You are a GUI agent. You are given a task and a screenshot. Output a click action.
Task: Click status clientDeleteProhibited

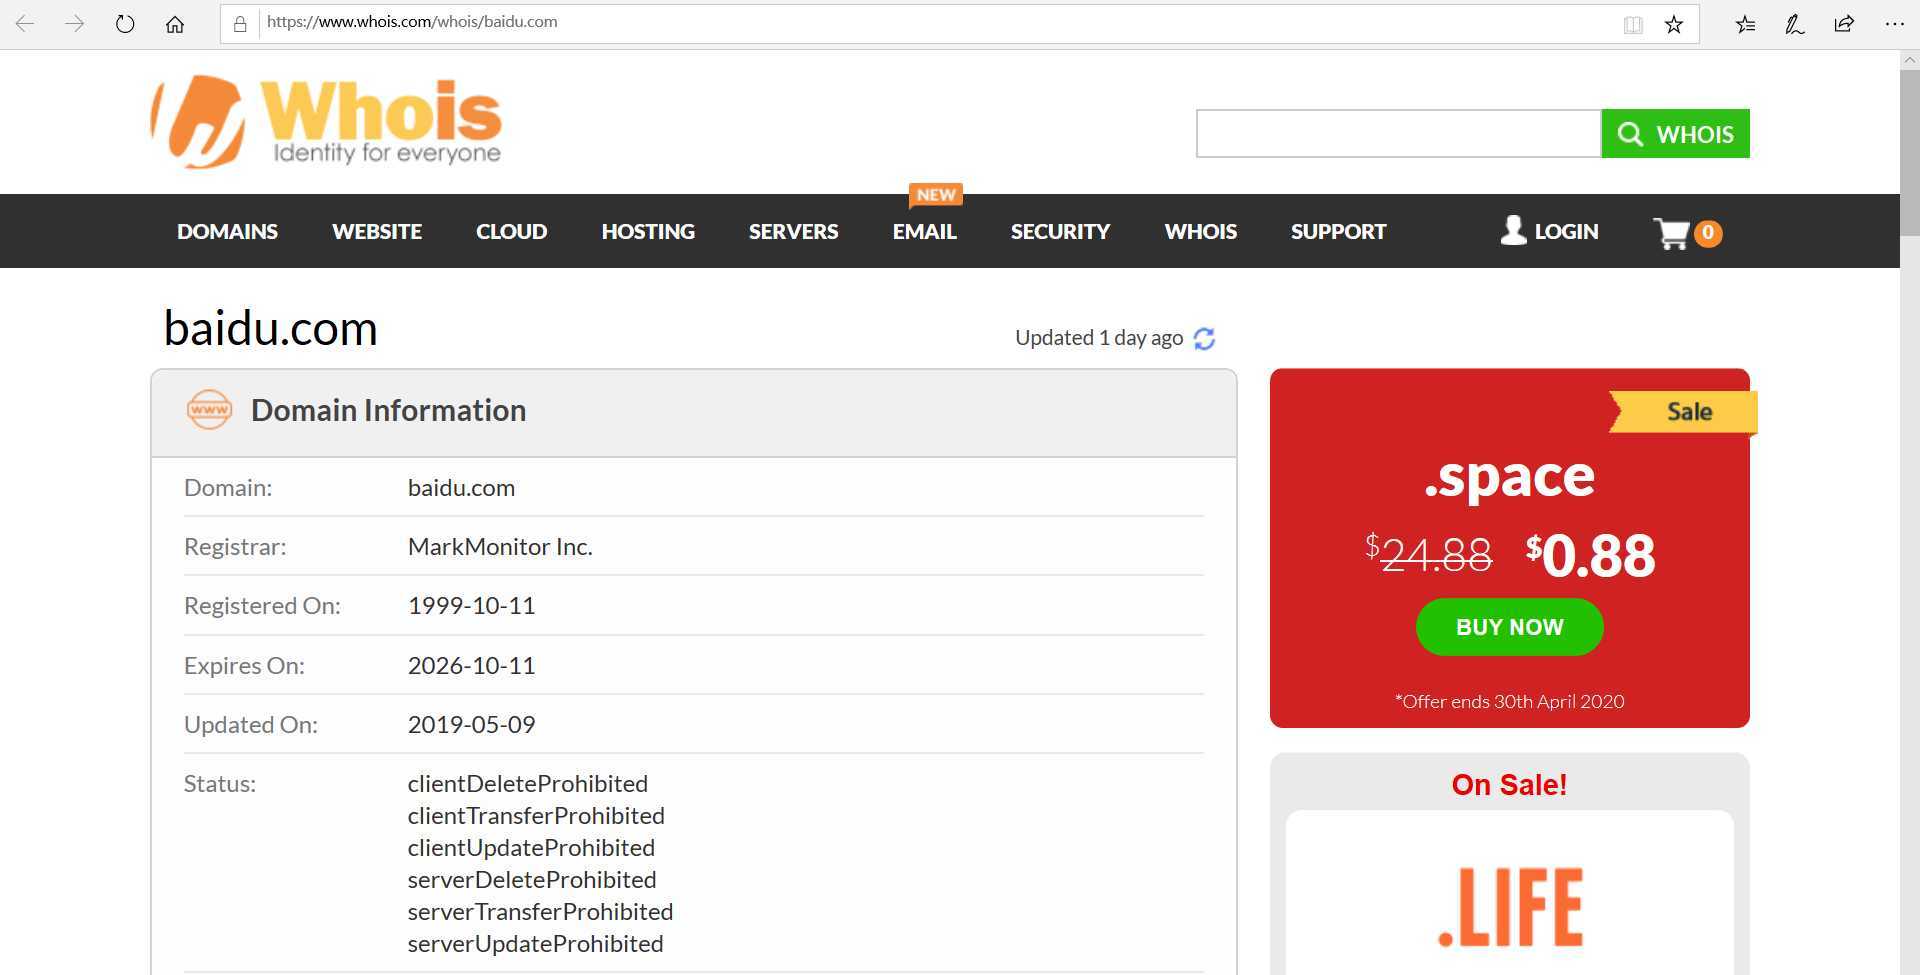[x=528, y=784]
